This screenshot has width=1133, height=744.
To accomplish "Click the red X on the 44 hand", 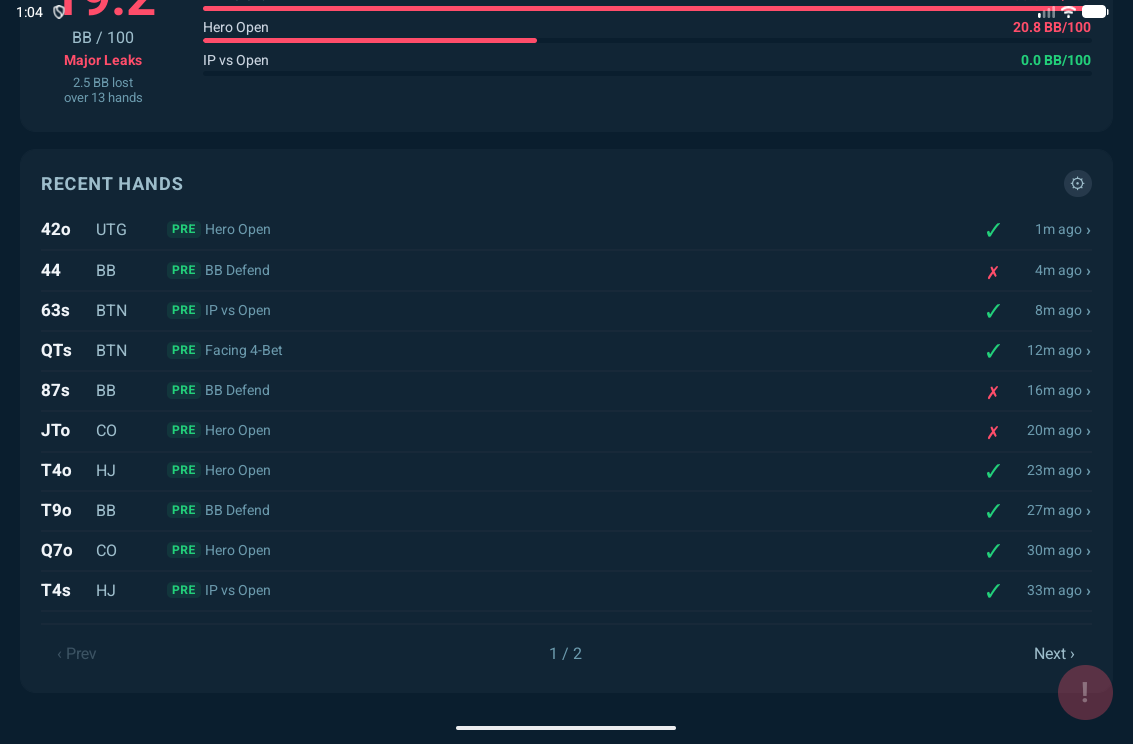I will 993,271.
